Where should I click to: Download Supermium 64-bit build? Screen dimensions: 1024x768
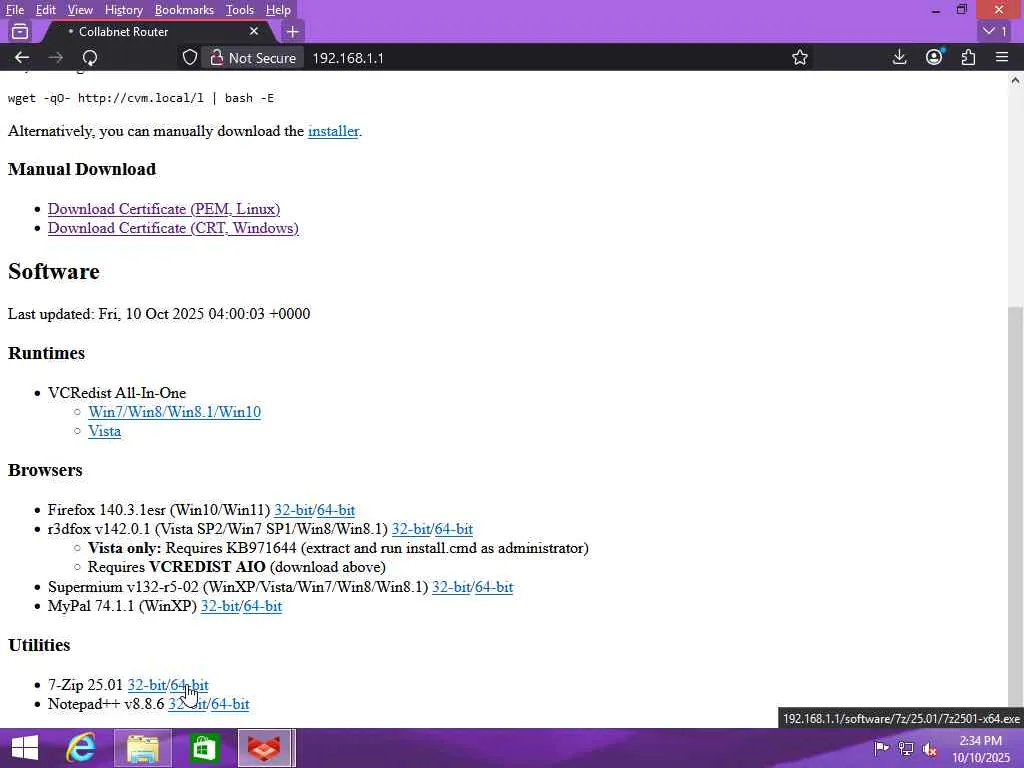494,586
